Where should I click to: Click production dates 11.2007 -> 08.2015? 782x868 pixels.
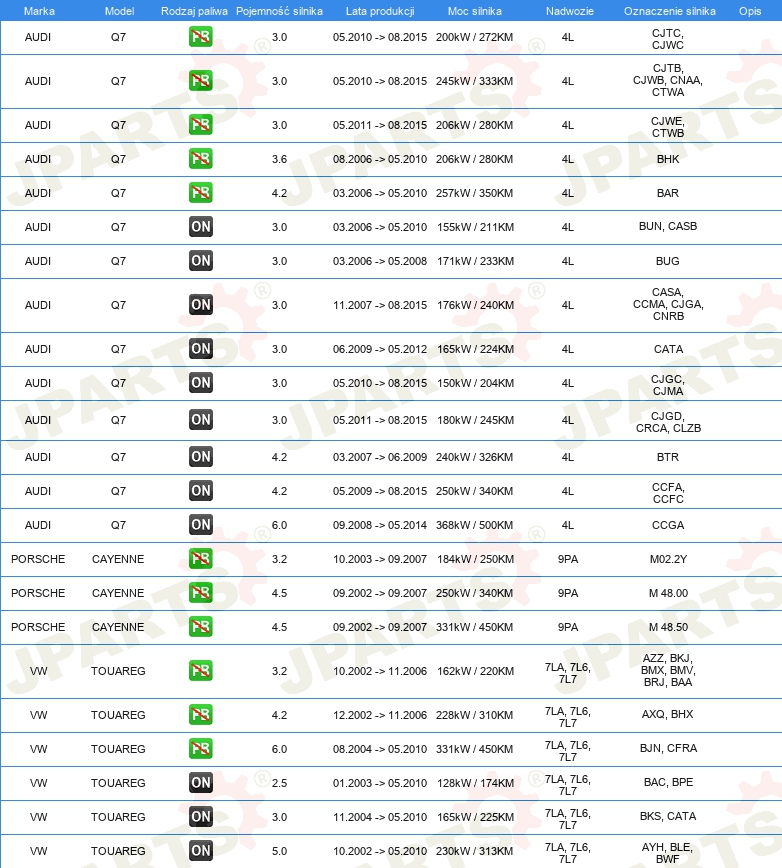click(x=380, y=305)
